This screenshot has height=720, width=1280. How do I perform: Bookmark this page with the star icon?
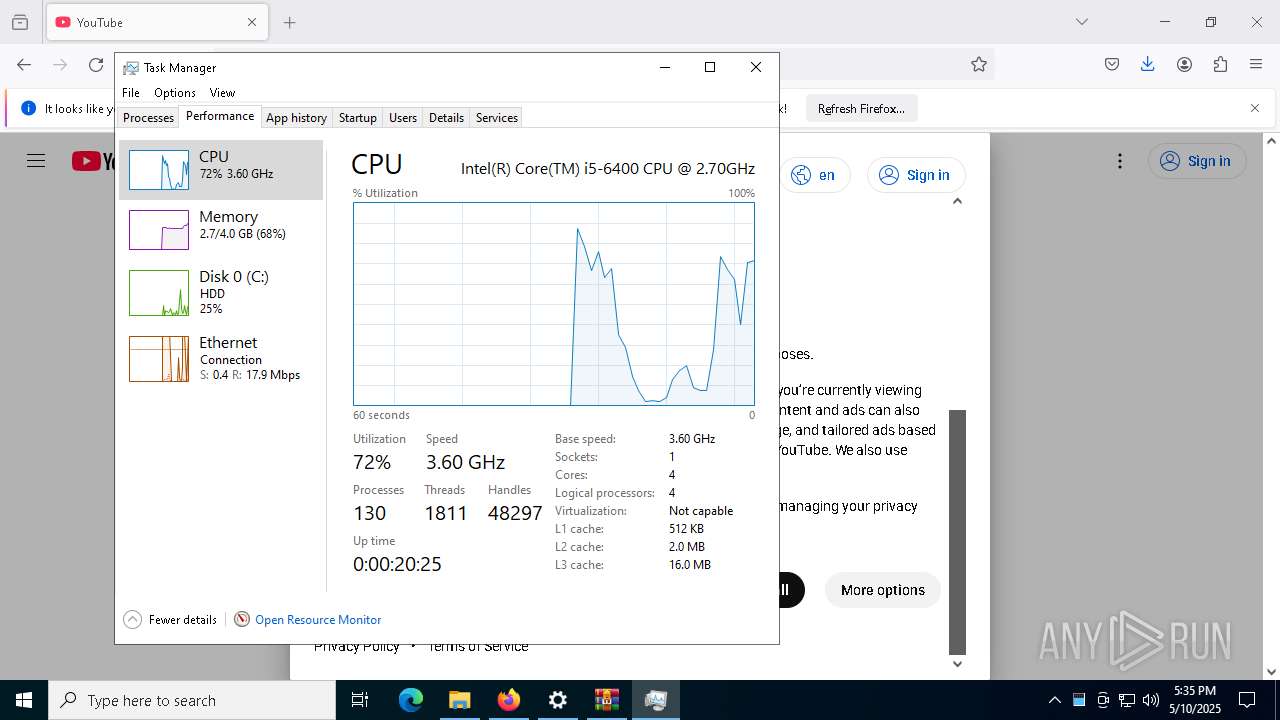pyautogui.click(x=979, y=64)
